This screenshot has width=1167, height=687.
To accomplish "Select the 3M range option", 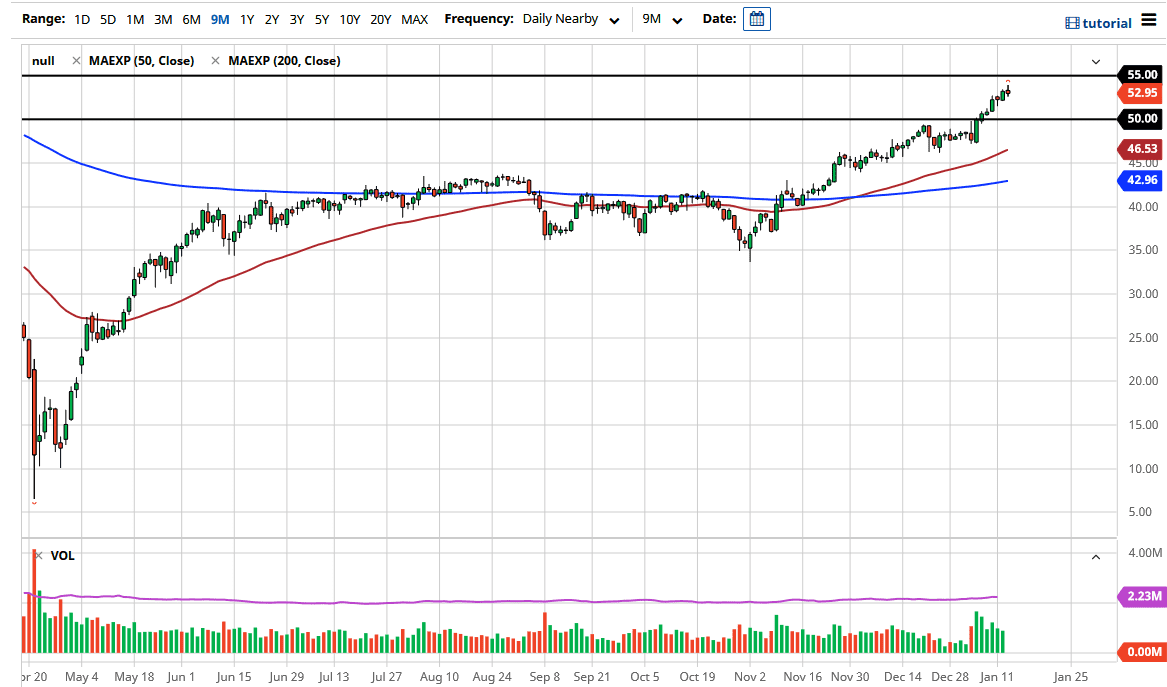I will point(163,18).
